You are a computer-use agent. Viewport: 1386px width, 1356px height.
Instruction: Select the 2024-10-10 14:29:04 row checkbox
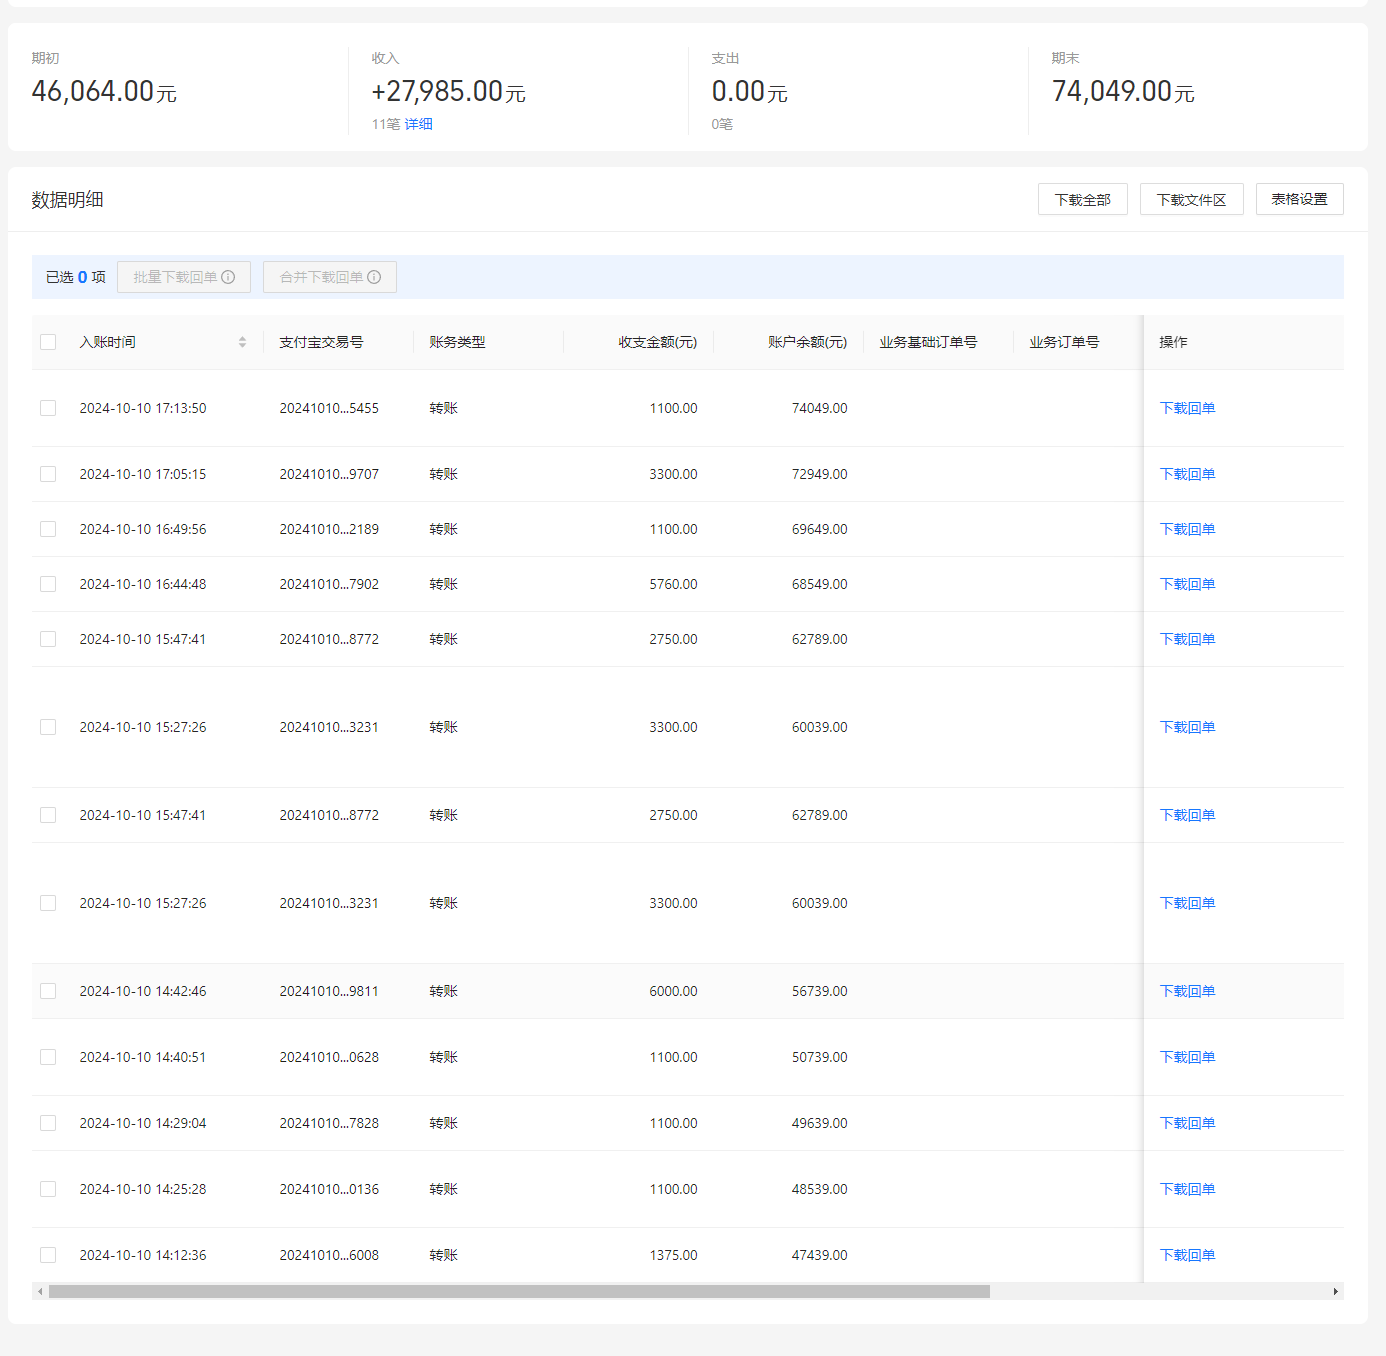pyautogui.click(x=48, y=1123)
